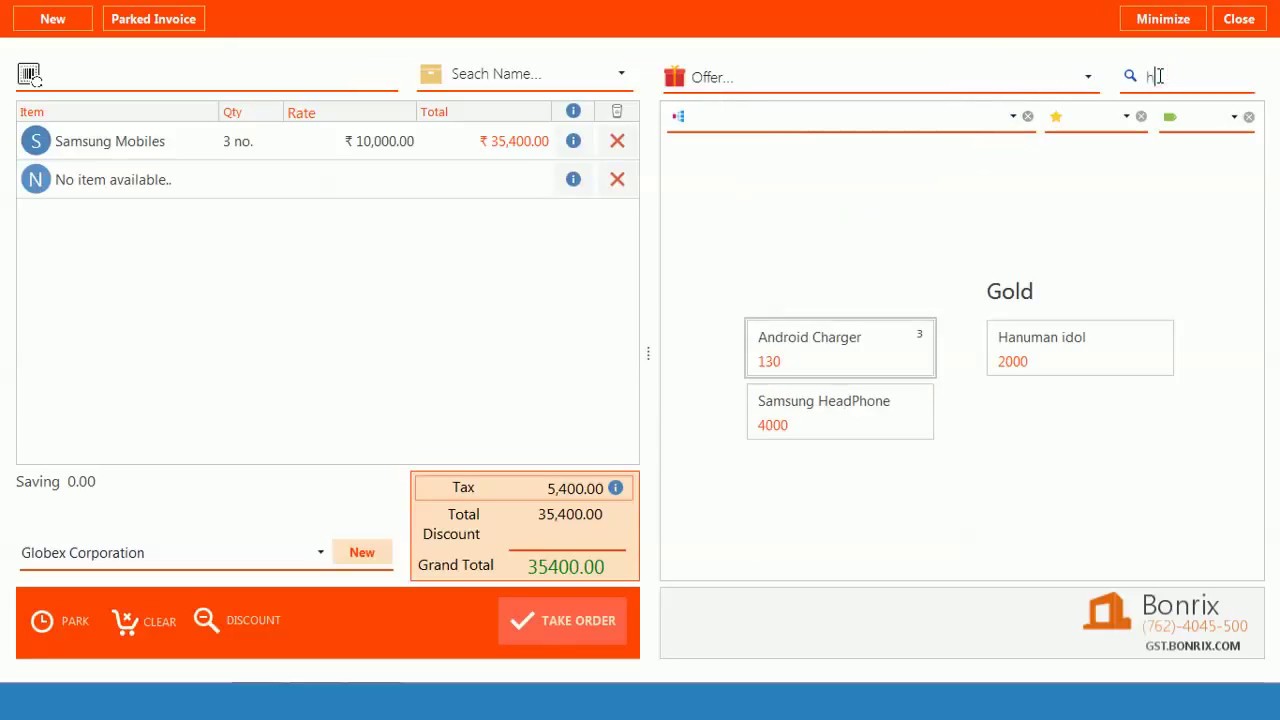This screenshot has height=720, width=1280.
Task: Click the green tag filter icon
Action: point(1170,117)
